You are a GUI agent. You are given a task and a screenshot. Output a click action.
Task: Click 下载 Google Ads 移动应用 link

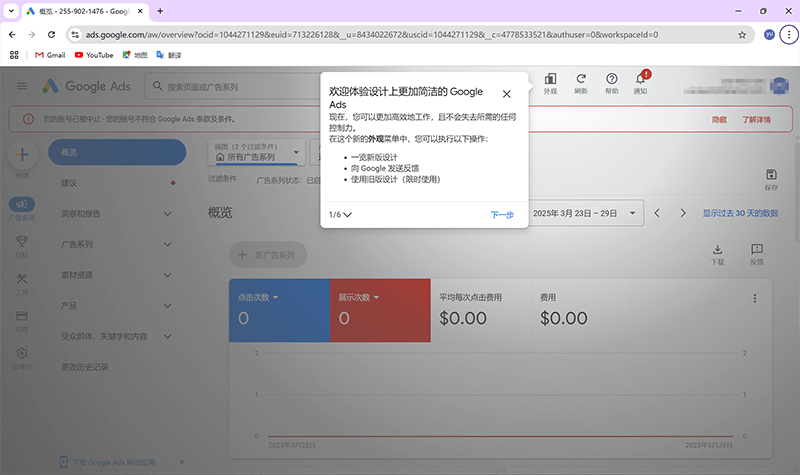(x=114, y=462)
